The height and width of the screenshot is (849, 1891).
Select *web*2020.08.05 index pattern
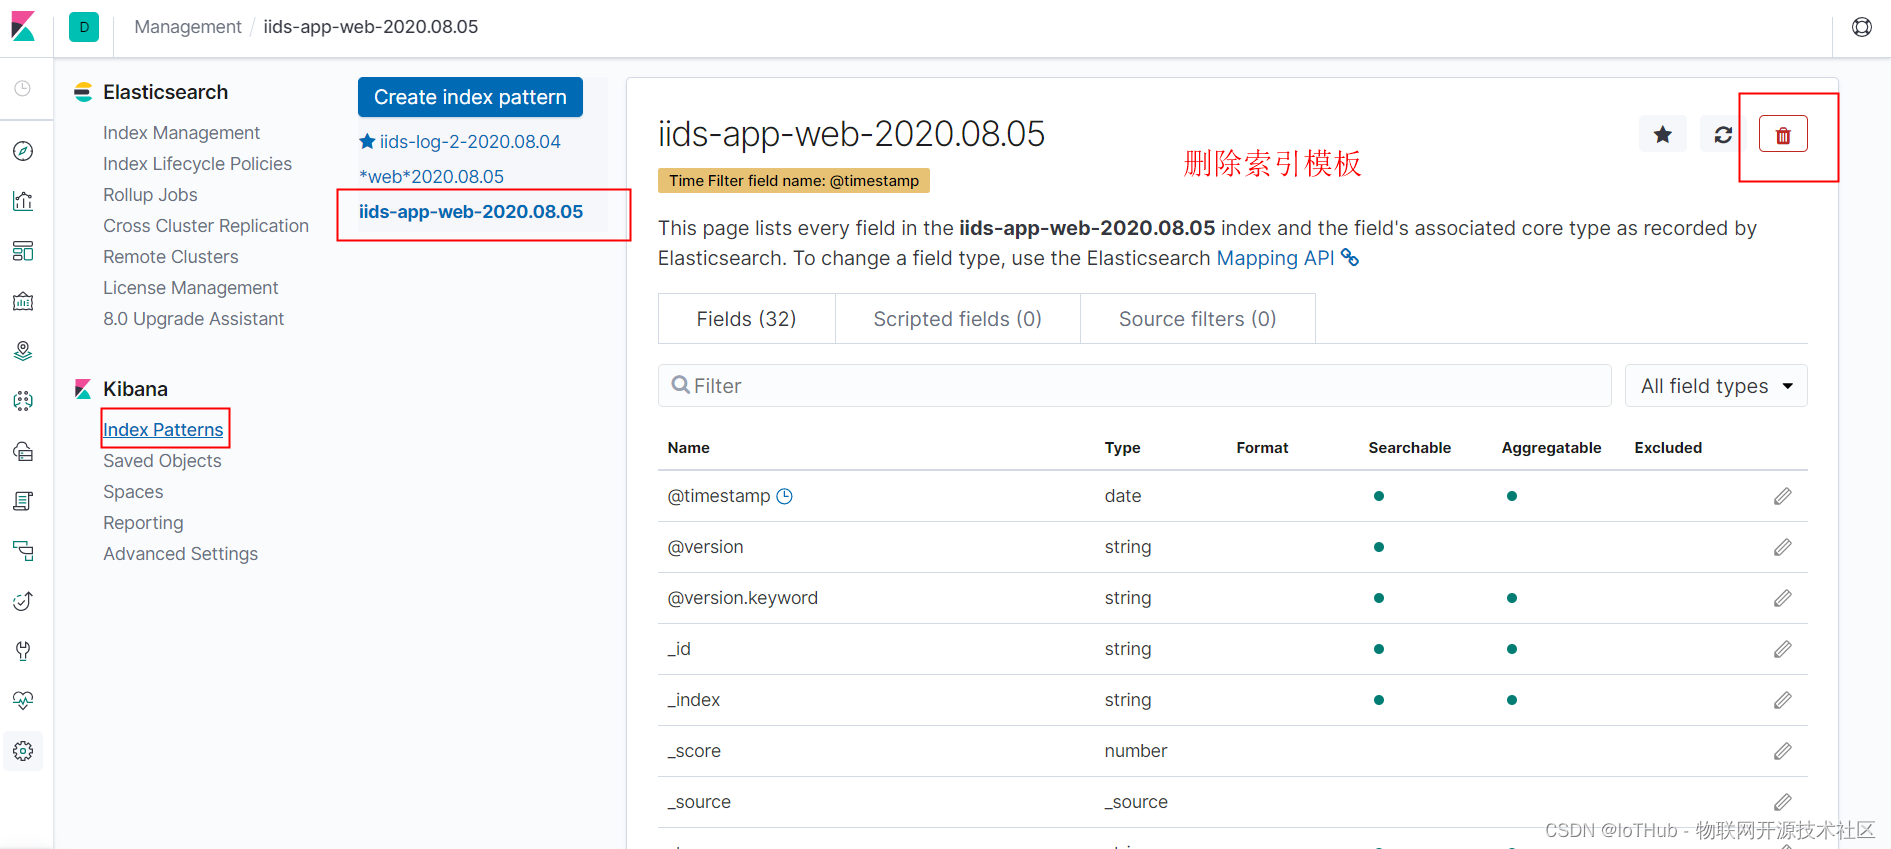coord(431,177)
